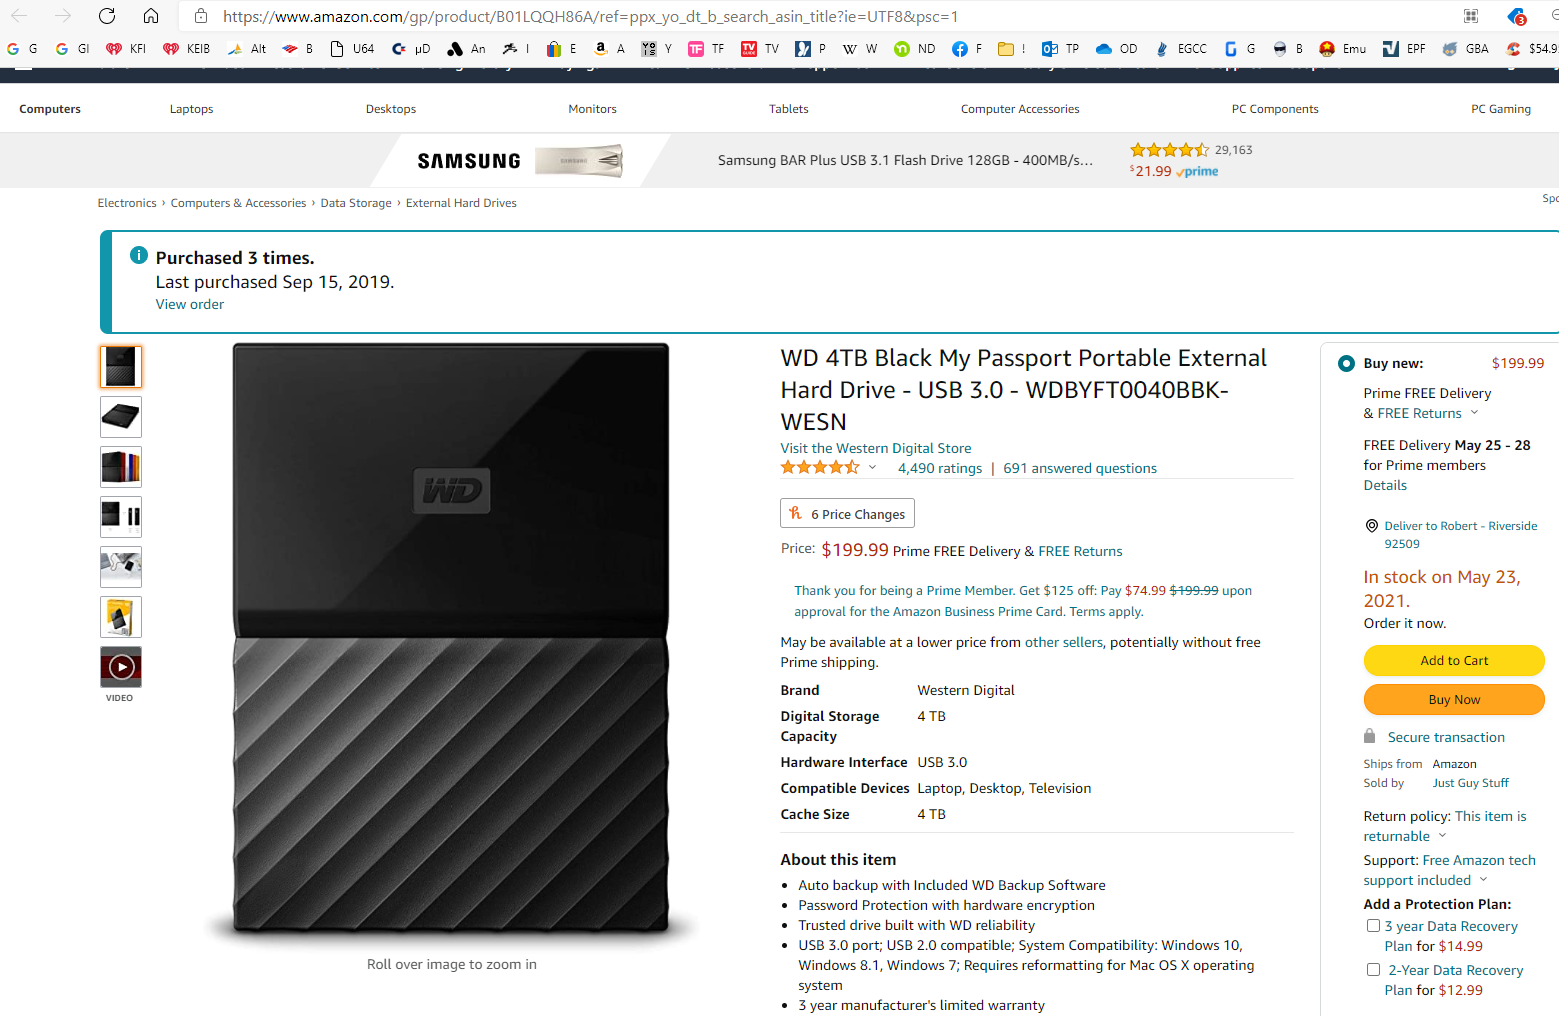Open the yellow bookmarks folder
This screenshot has width=1559, height=1016.
(x=1011, y=48)
